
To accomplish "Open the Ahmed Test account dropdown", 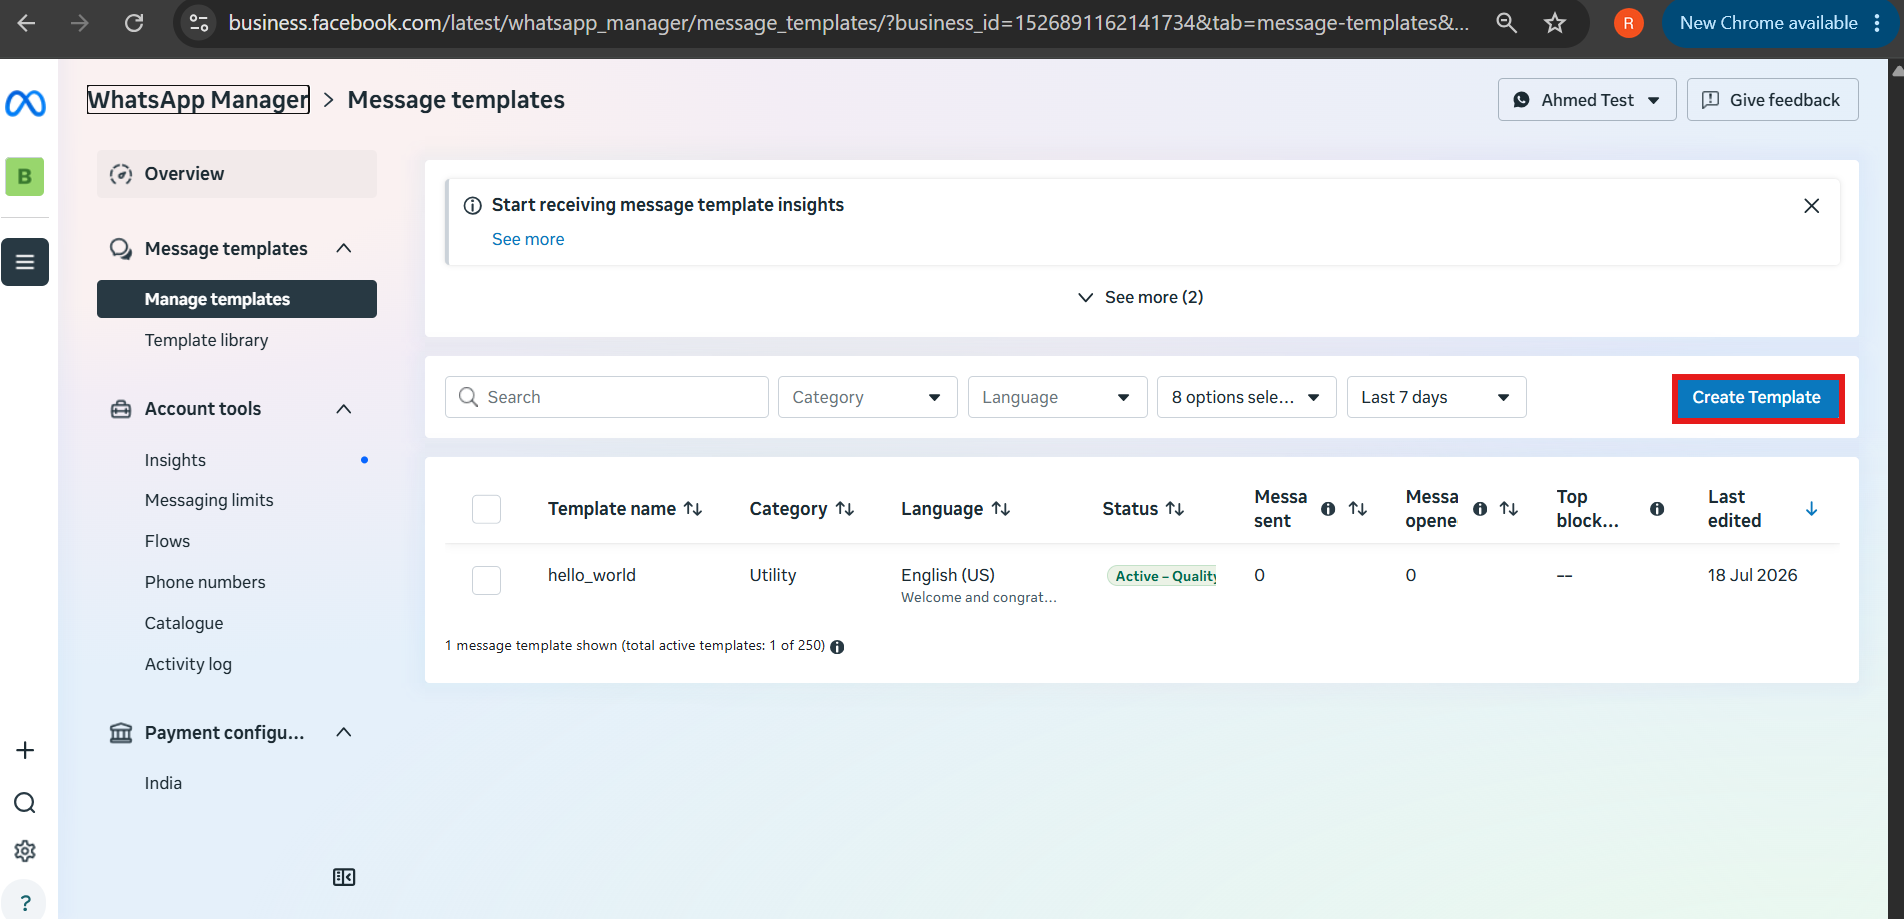I will coord(1587,100).
